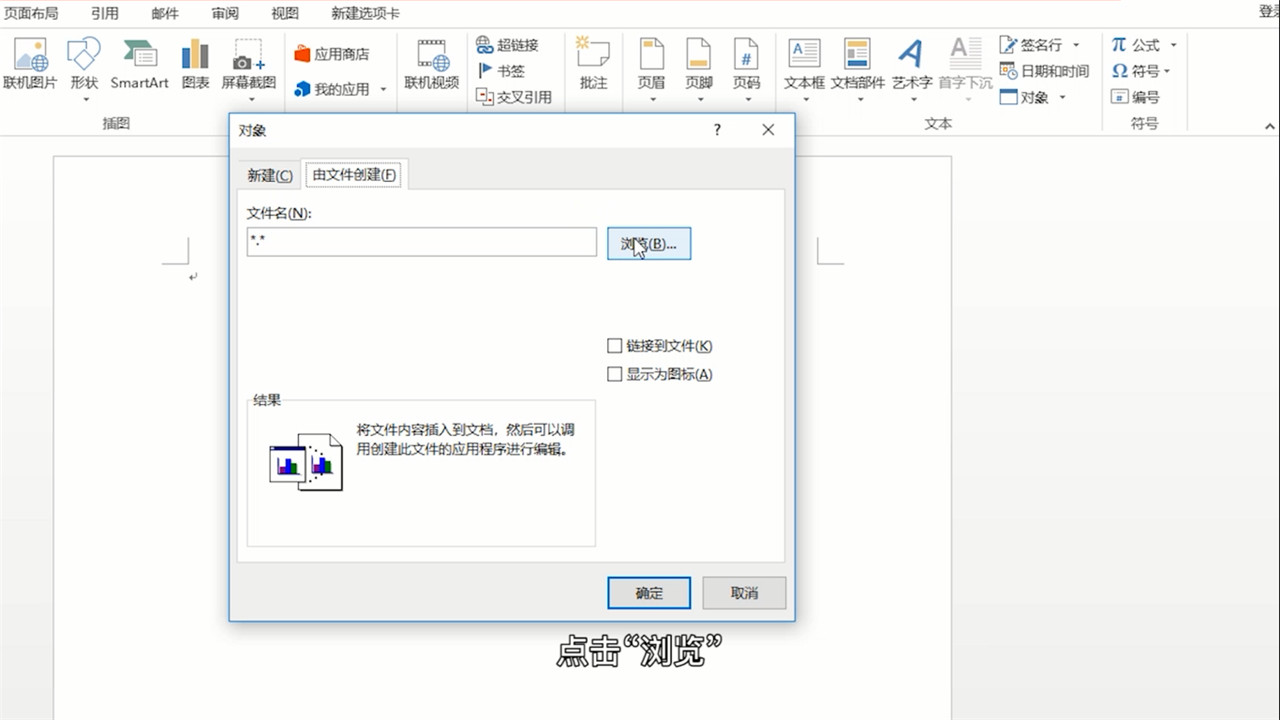This screenshot has height=720, width=1280.
Task: Expand the Quick Parts (文档部件) arrow
Action: click(x=859, y=99)
